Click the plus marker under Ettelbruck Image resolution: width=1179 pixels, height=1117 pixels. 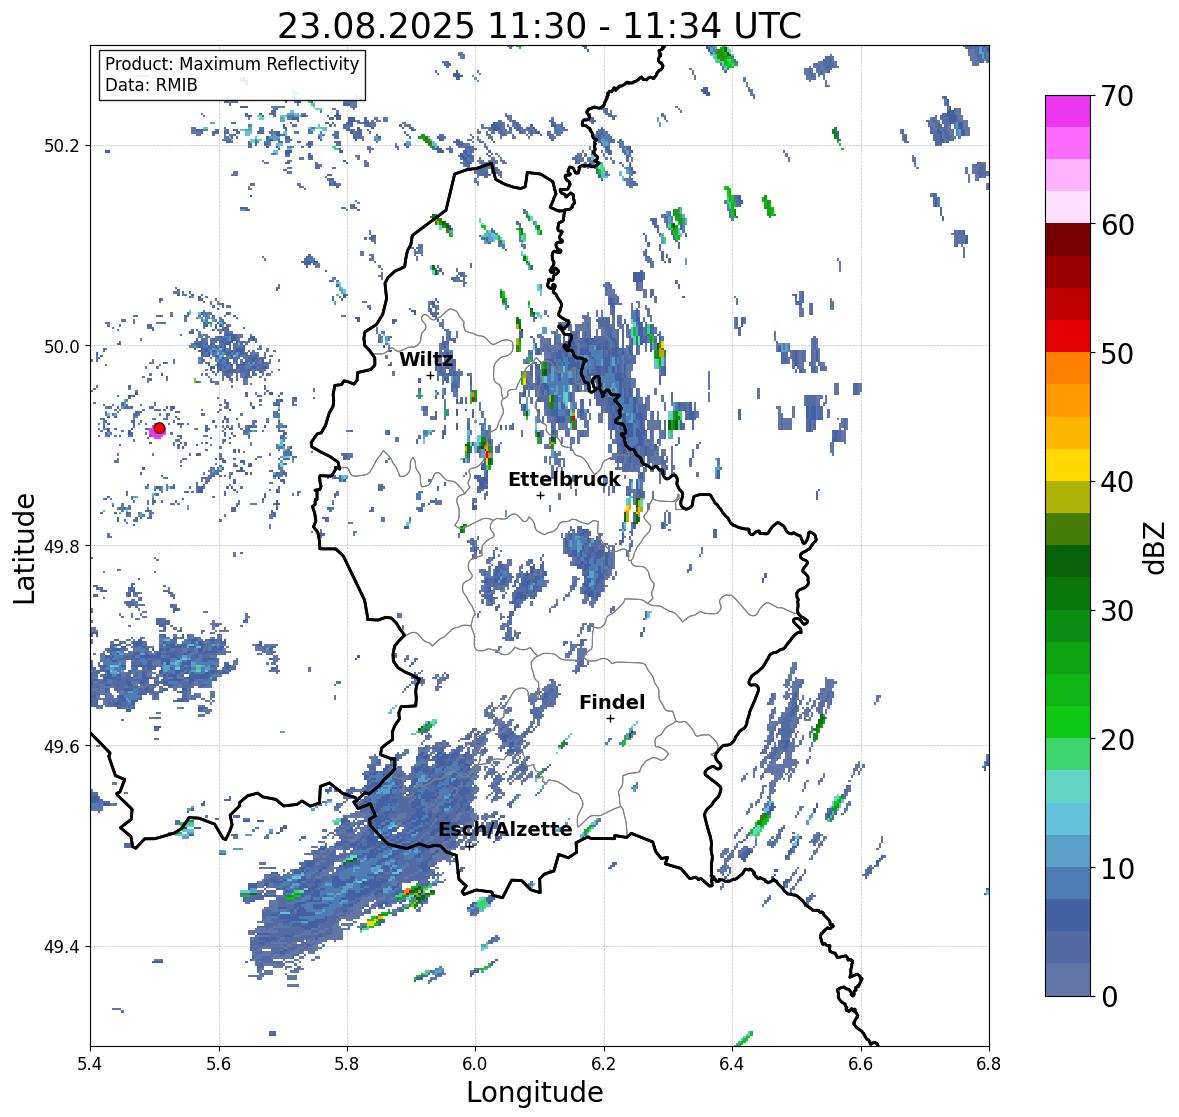pyautogui.click(x=540, y=495)
